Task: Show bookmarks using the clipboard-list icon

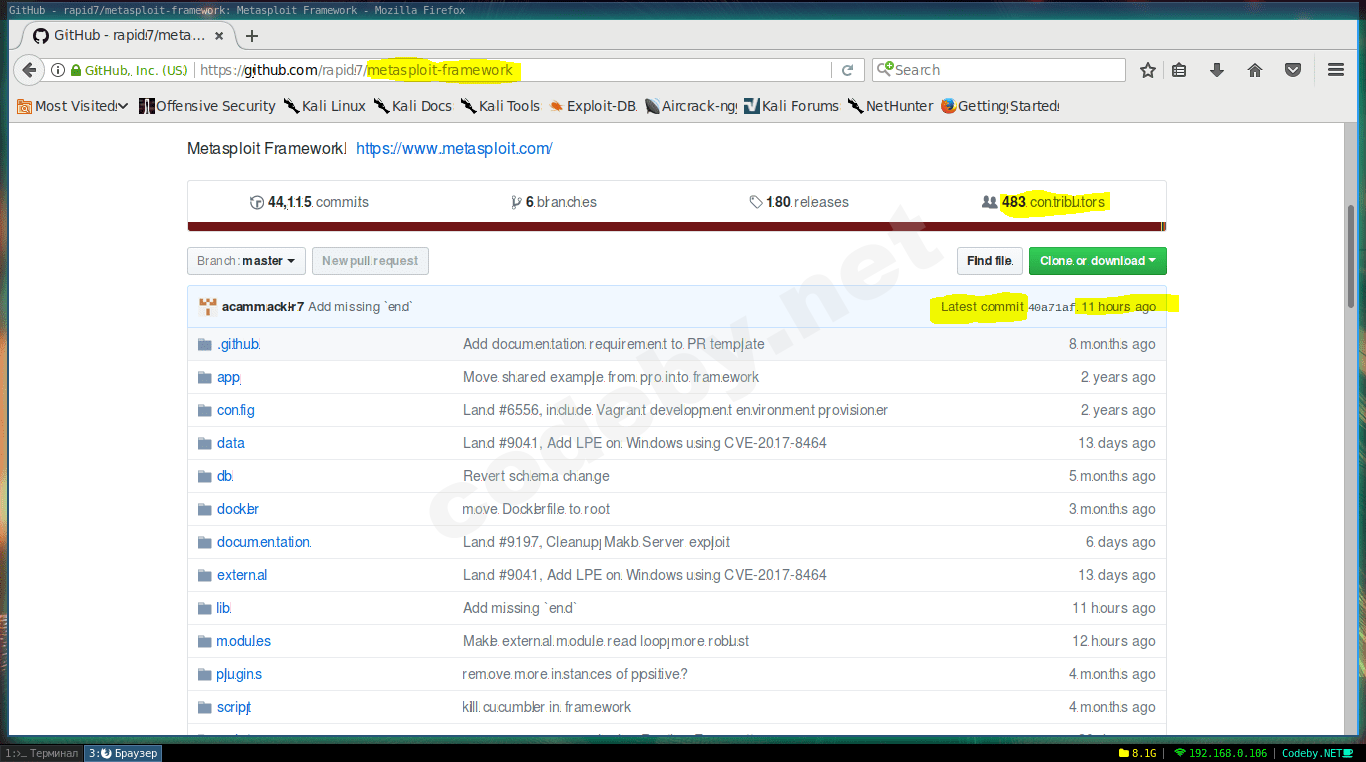Action: (x=1179, y=70)
